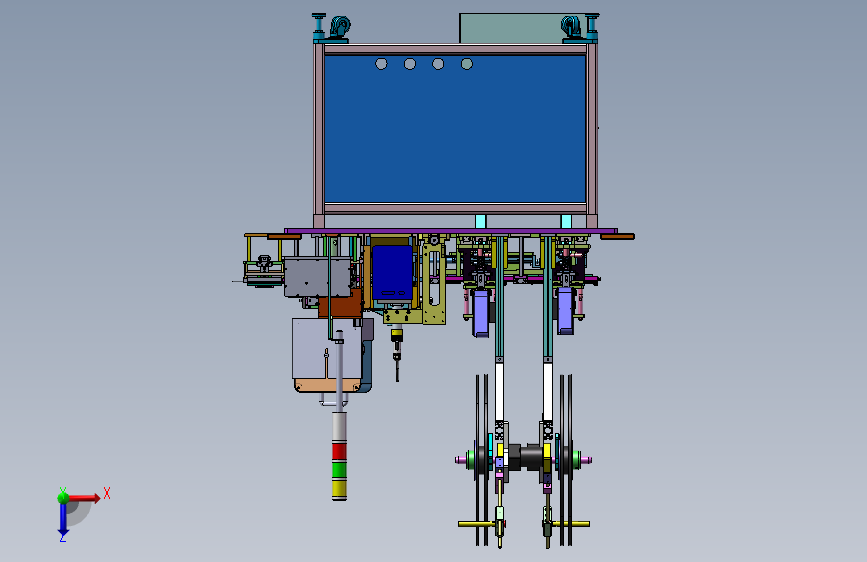867x562 pixels.
Task: Click the red X axis arrow of the triad
Action: point(84,498)
